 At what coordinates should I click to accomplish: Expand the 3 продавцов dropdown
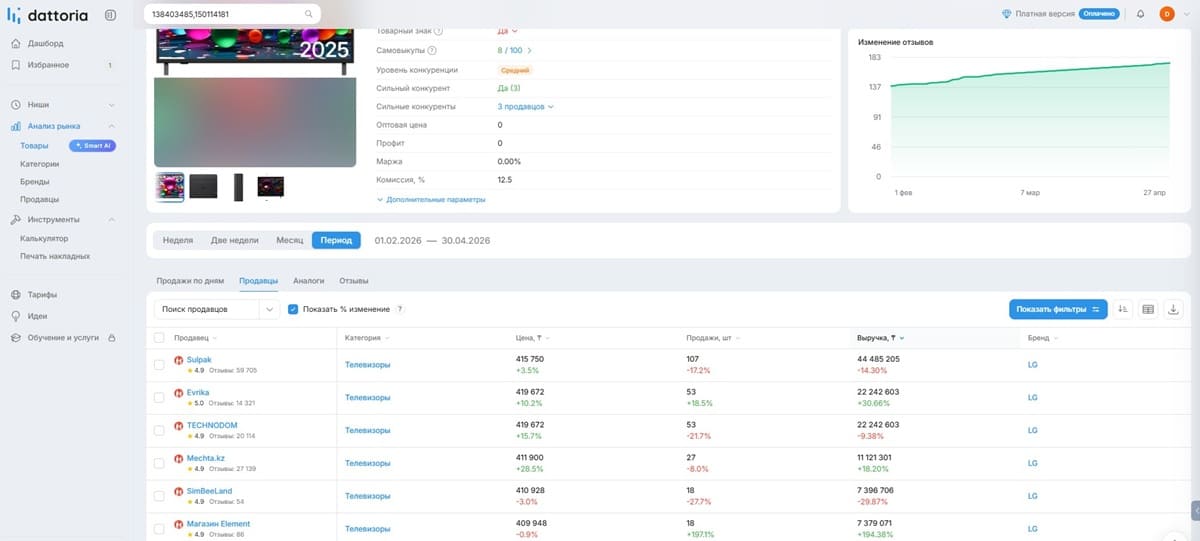525,106
